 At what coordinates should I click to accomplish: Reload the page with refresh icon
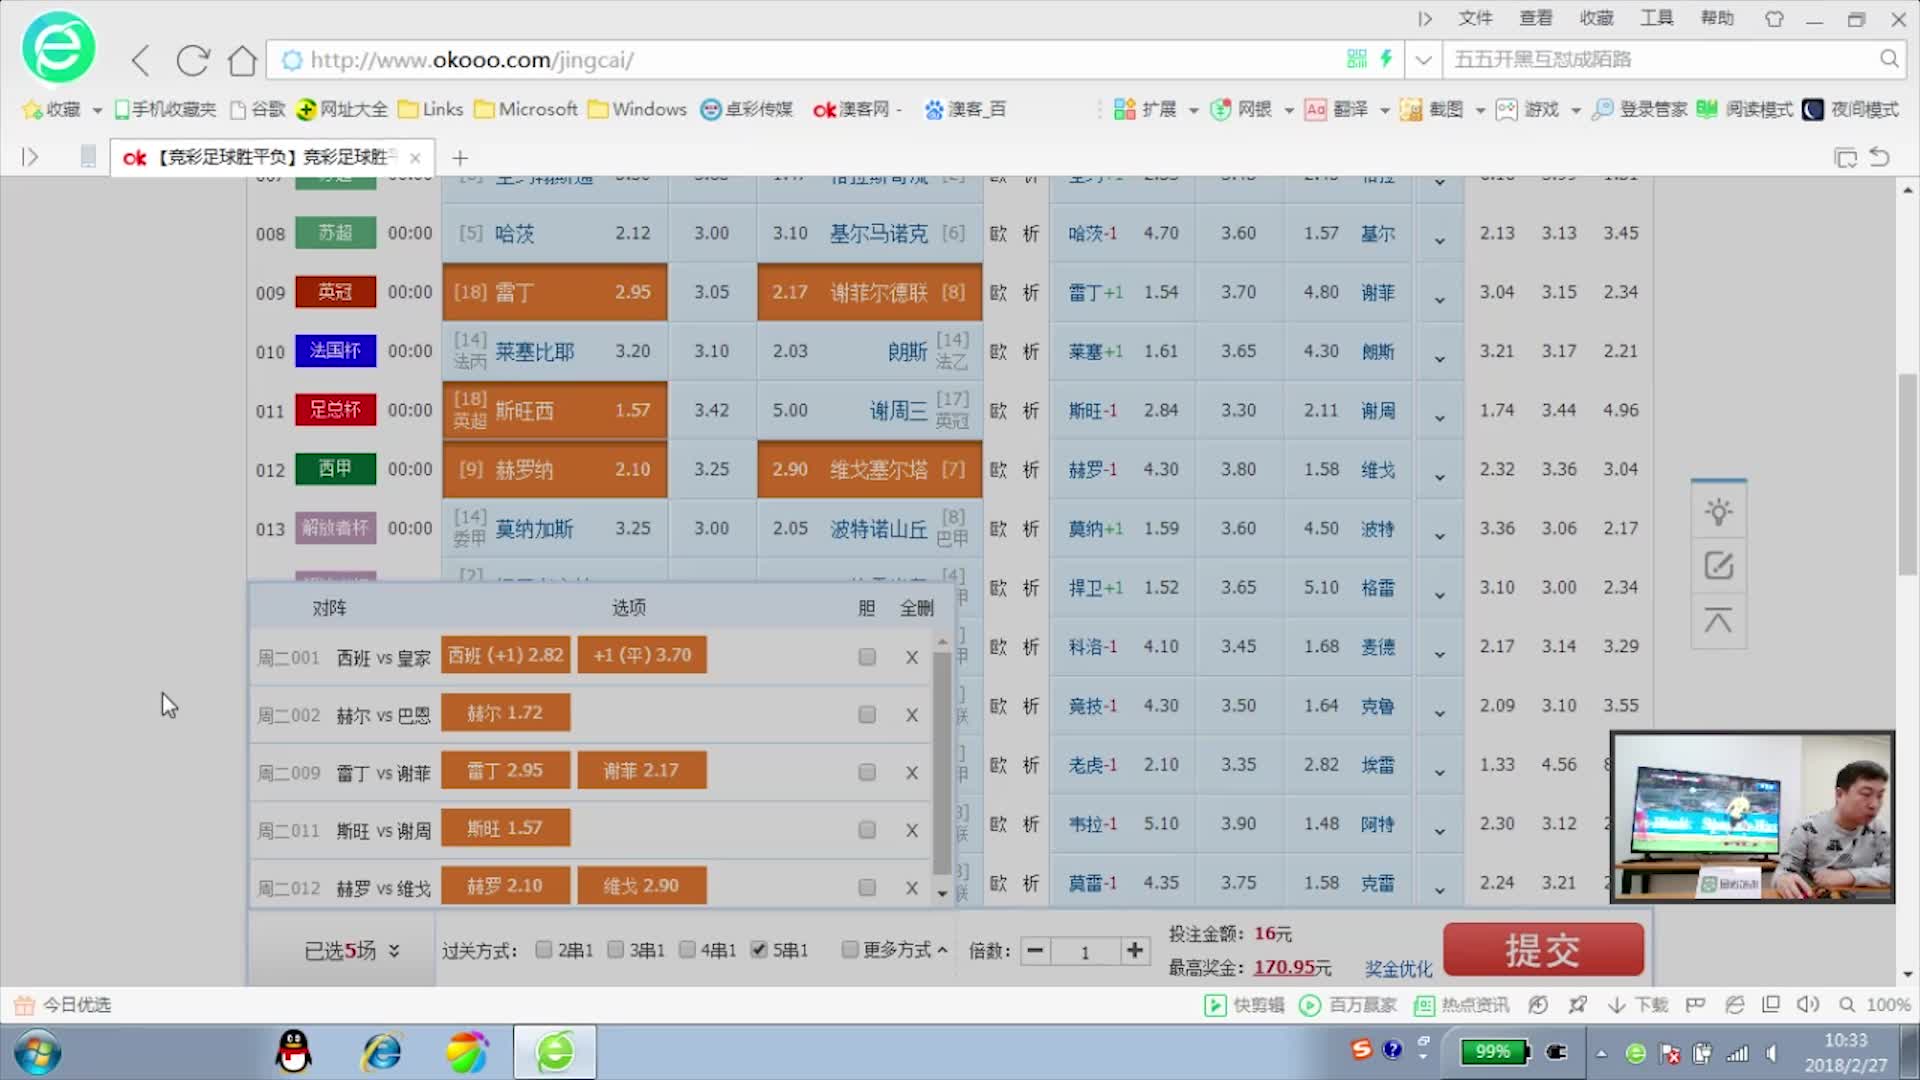(x=192, y=60)
